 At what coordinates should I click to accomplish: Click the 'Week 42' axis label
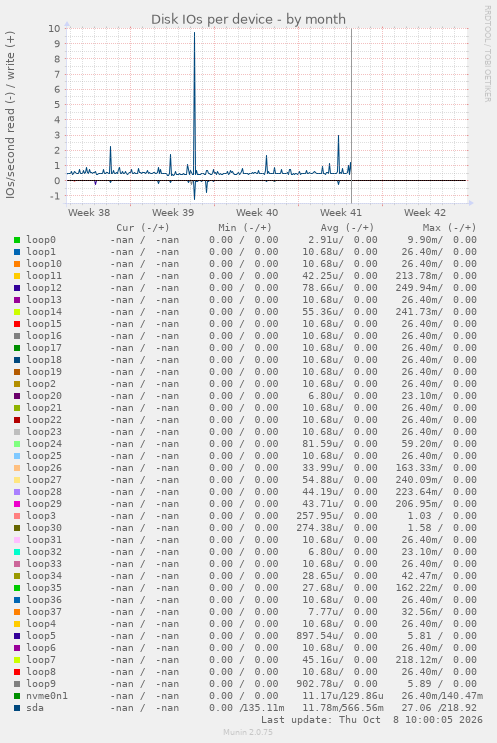click(425, 213)
